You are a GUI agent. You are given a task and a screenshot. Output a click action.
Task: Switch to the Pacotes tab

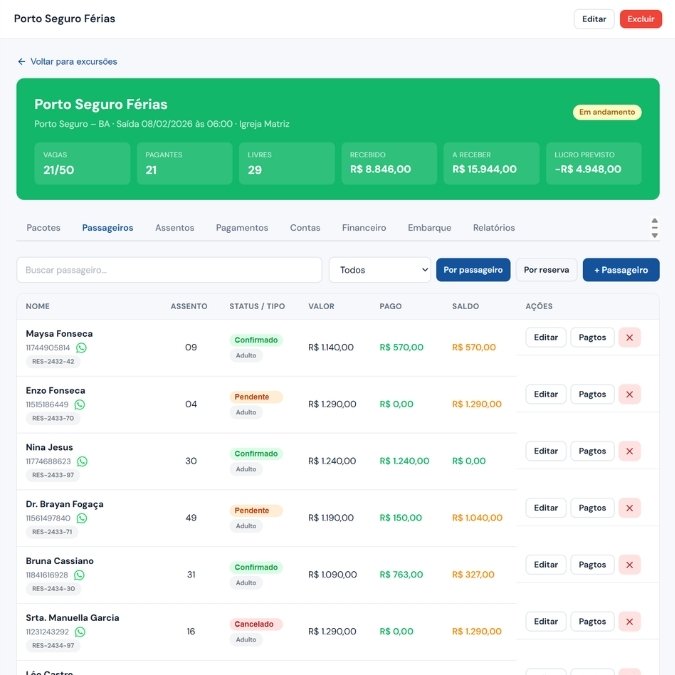(x=43, y=228)
